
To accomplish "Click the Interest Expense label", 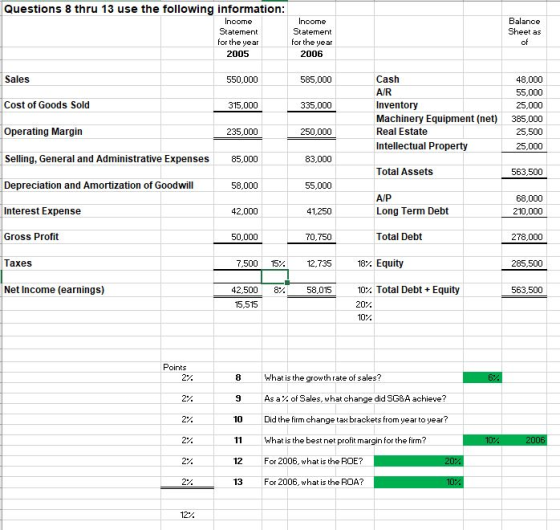I will tap(42, 211).
